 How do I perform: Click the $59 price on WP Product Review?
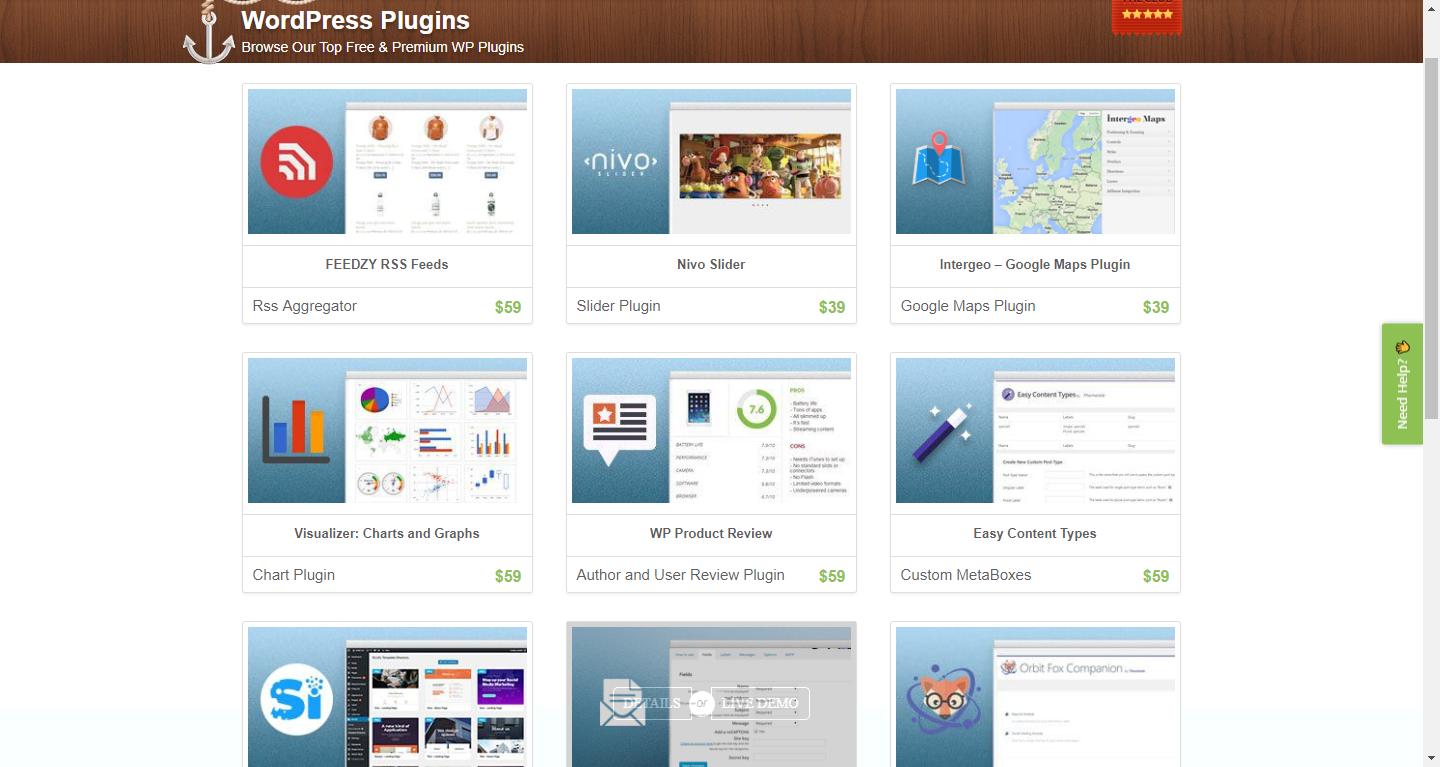(x=832, y=576)
